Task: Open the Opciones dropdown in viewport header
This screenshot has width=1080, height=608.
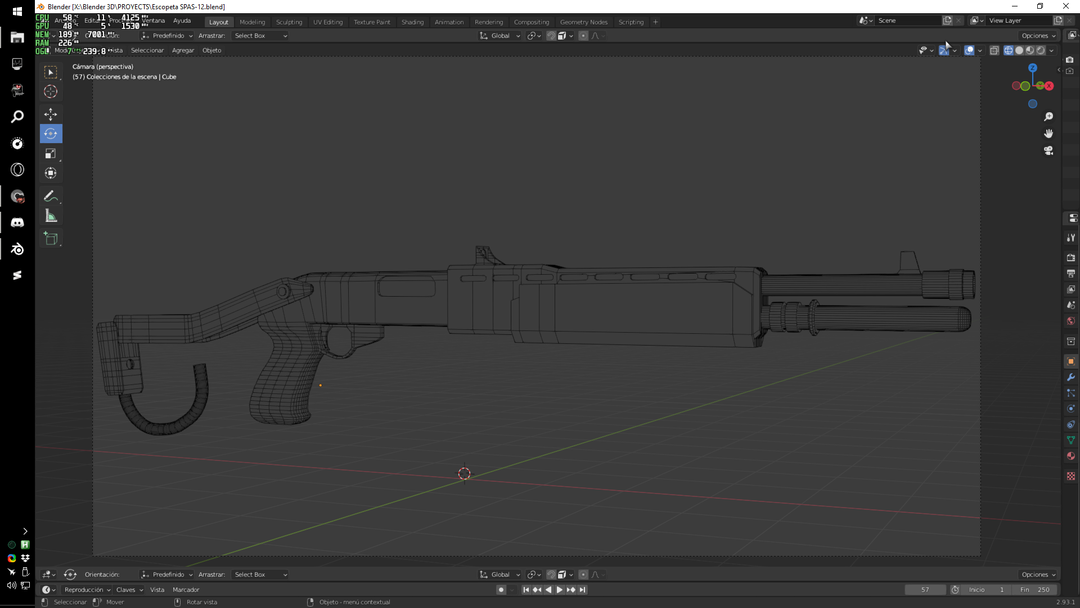Action: pos(1036,35)
